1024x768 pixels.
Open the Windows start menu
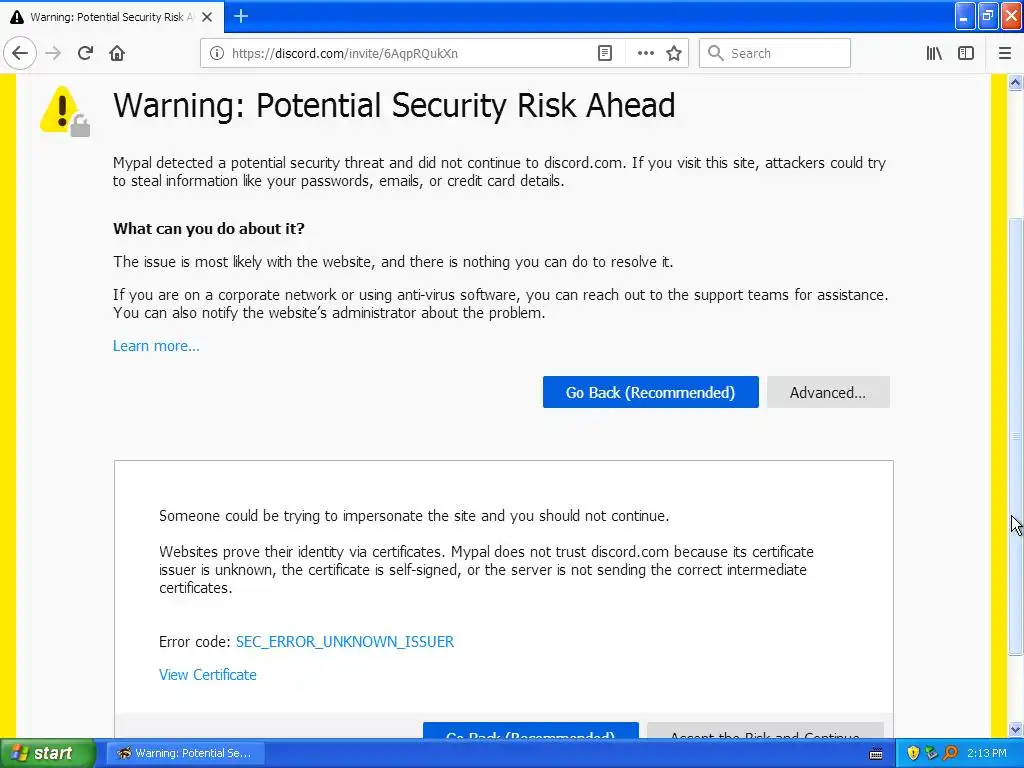click(47, 753)
